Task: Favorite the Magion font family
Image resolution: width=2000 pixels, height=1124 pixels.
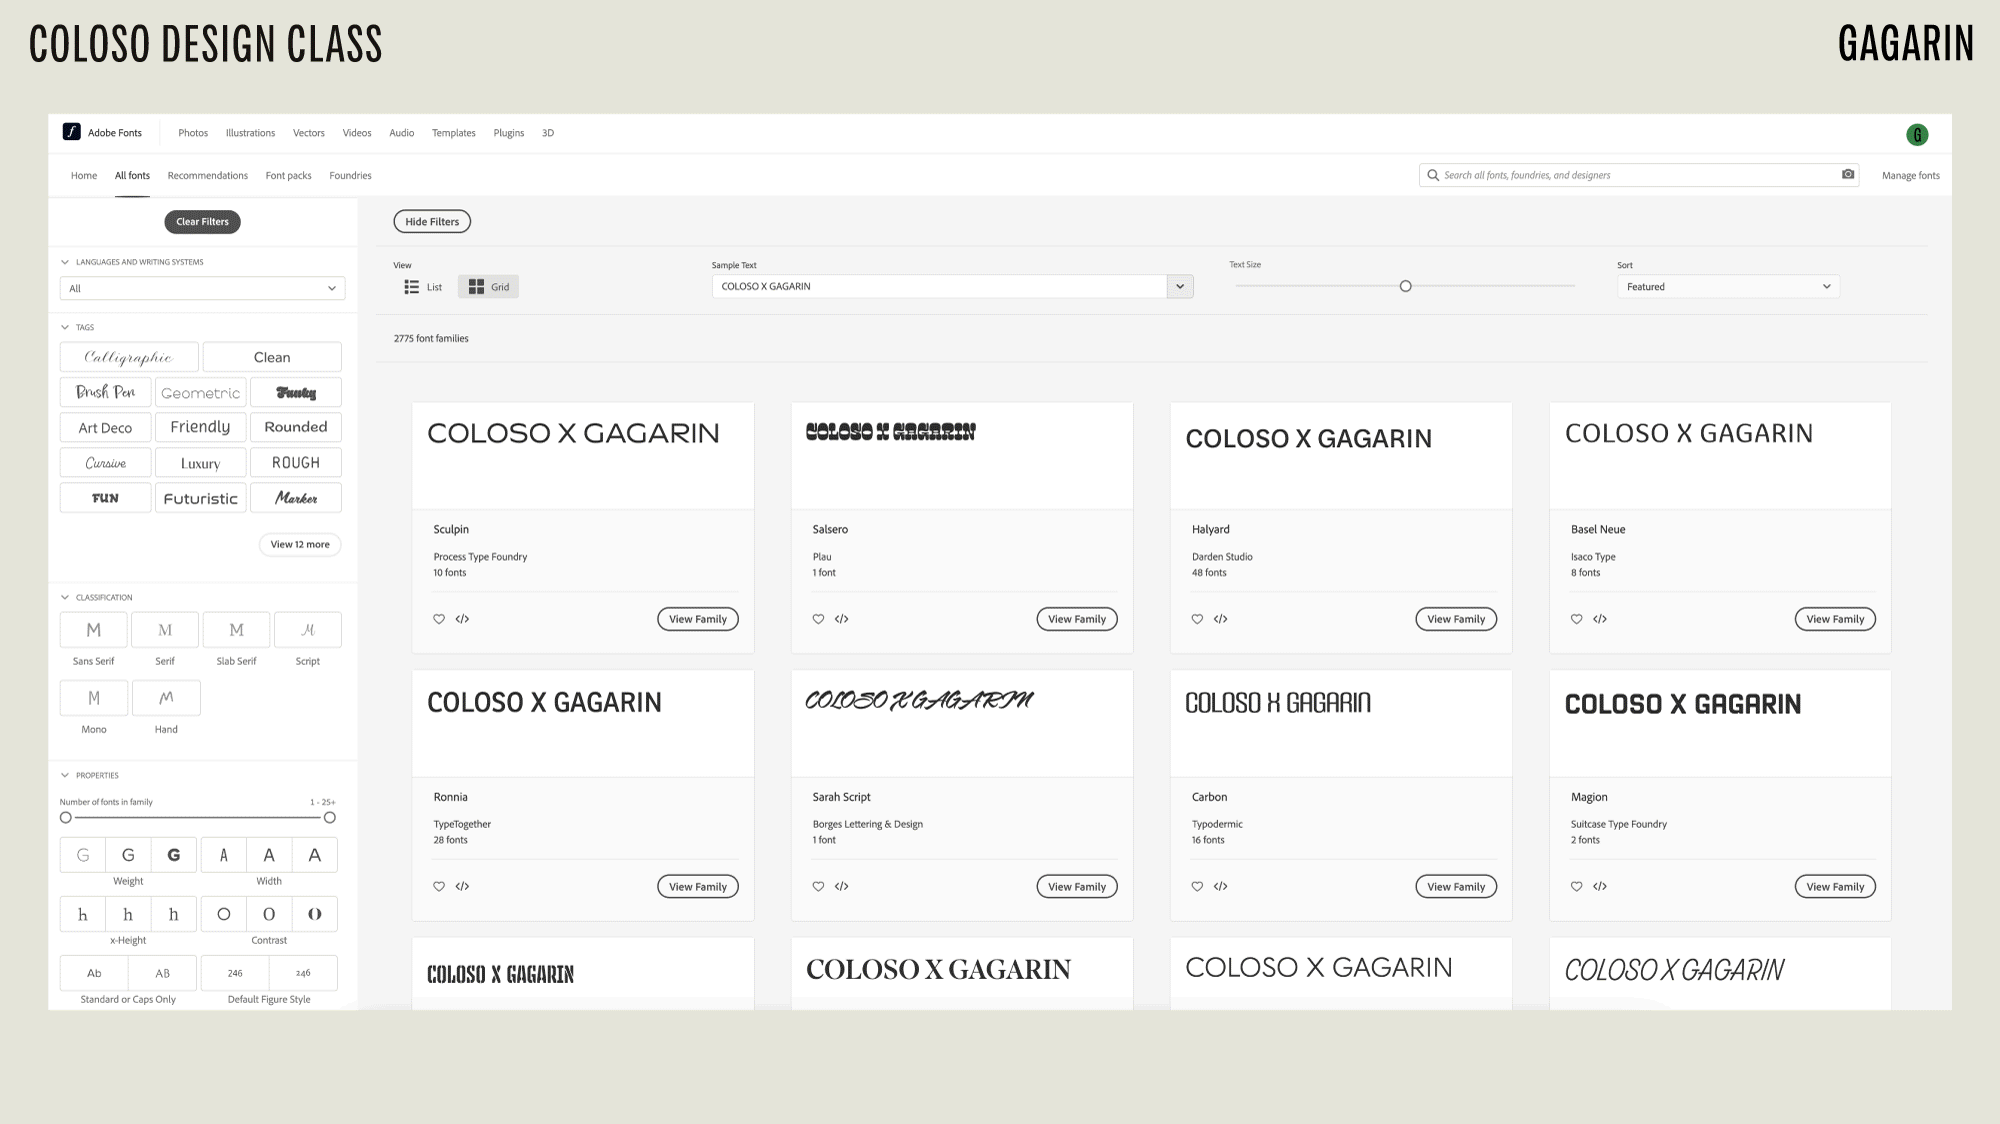Action: 1577,886
